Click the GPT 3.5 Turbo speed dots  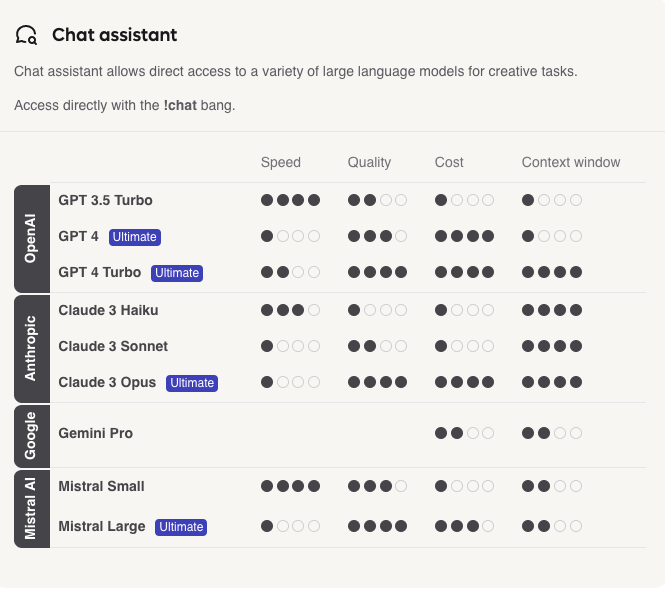pos(290,200)
